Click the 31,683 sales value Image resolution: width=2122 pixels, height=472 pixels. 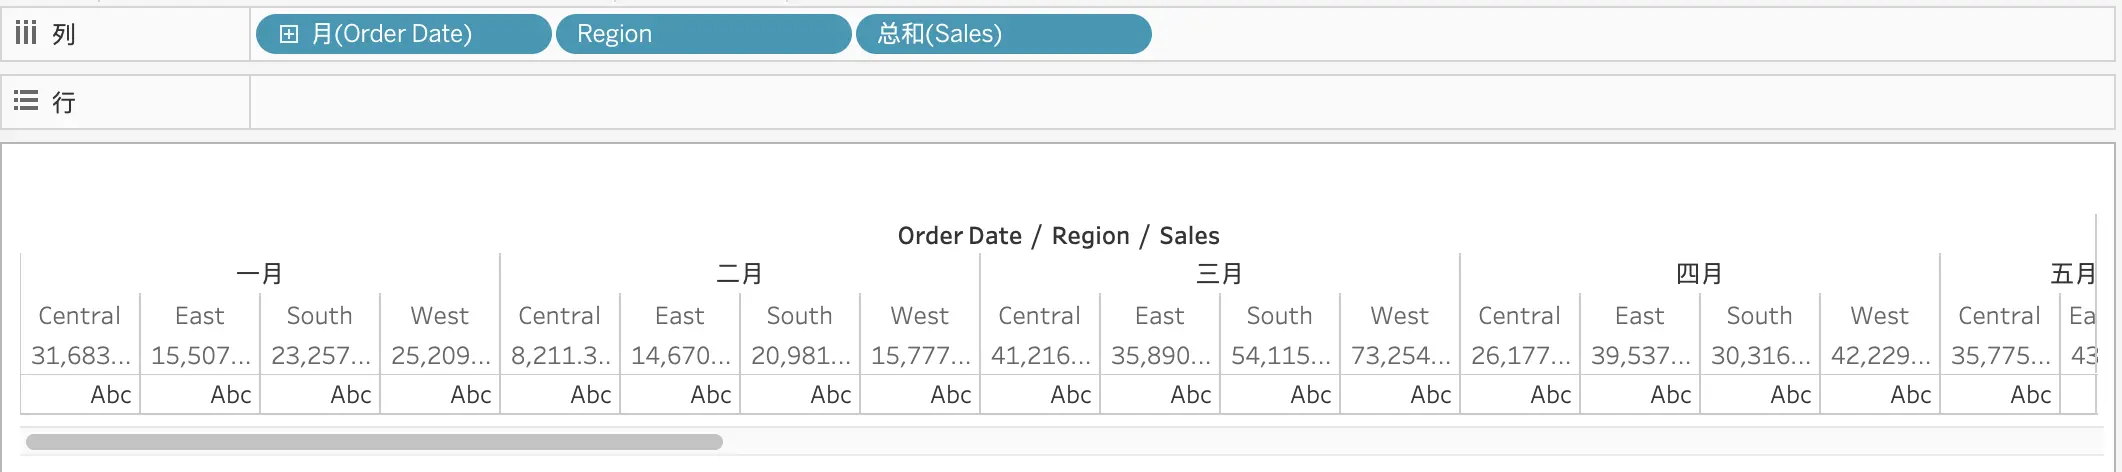click(81, 356)
